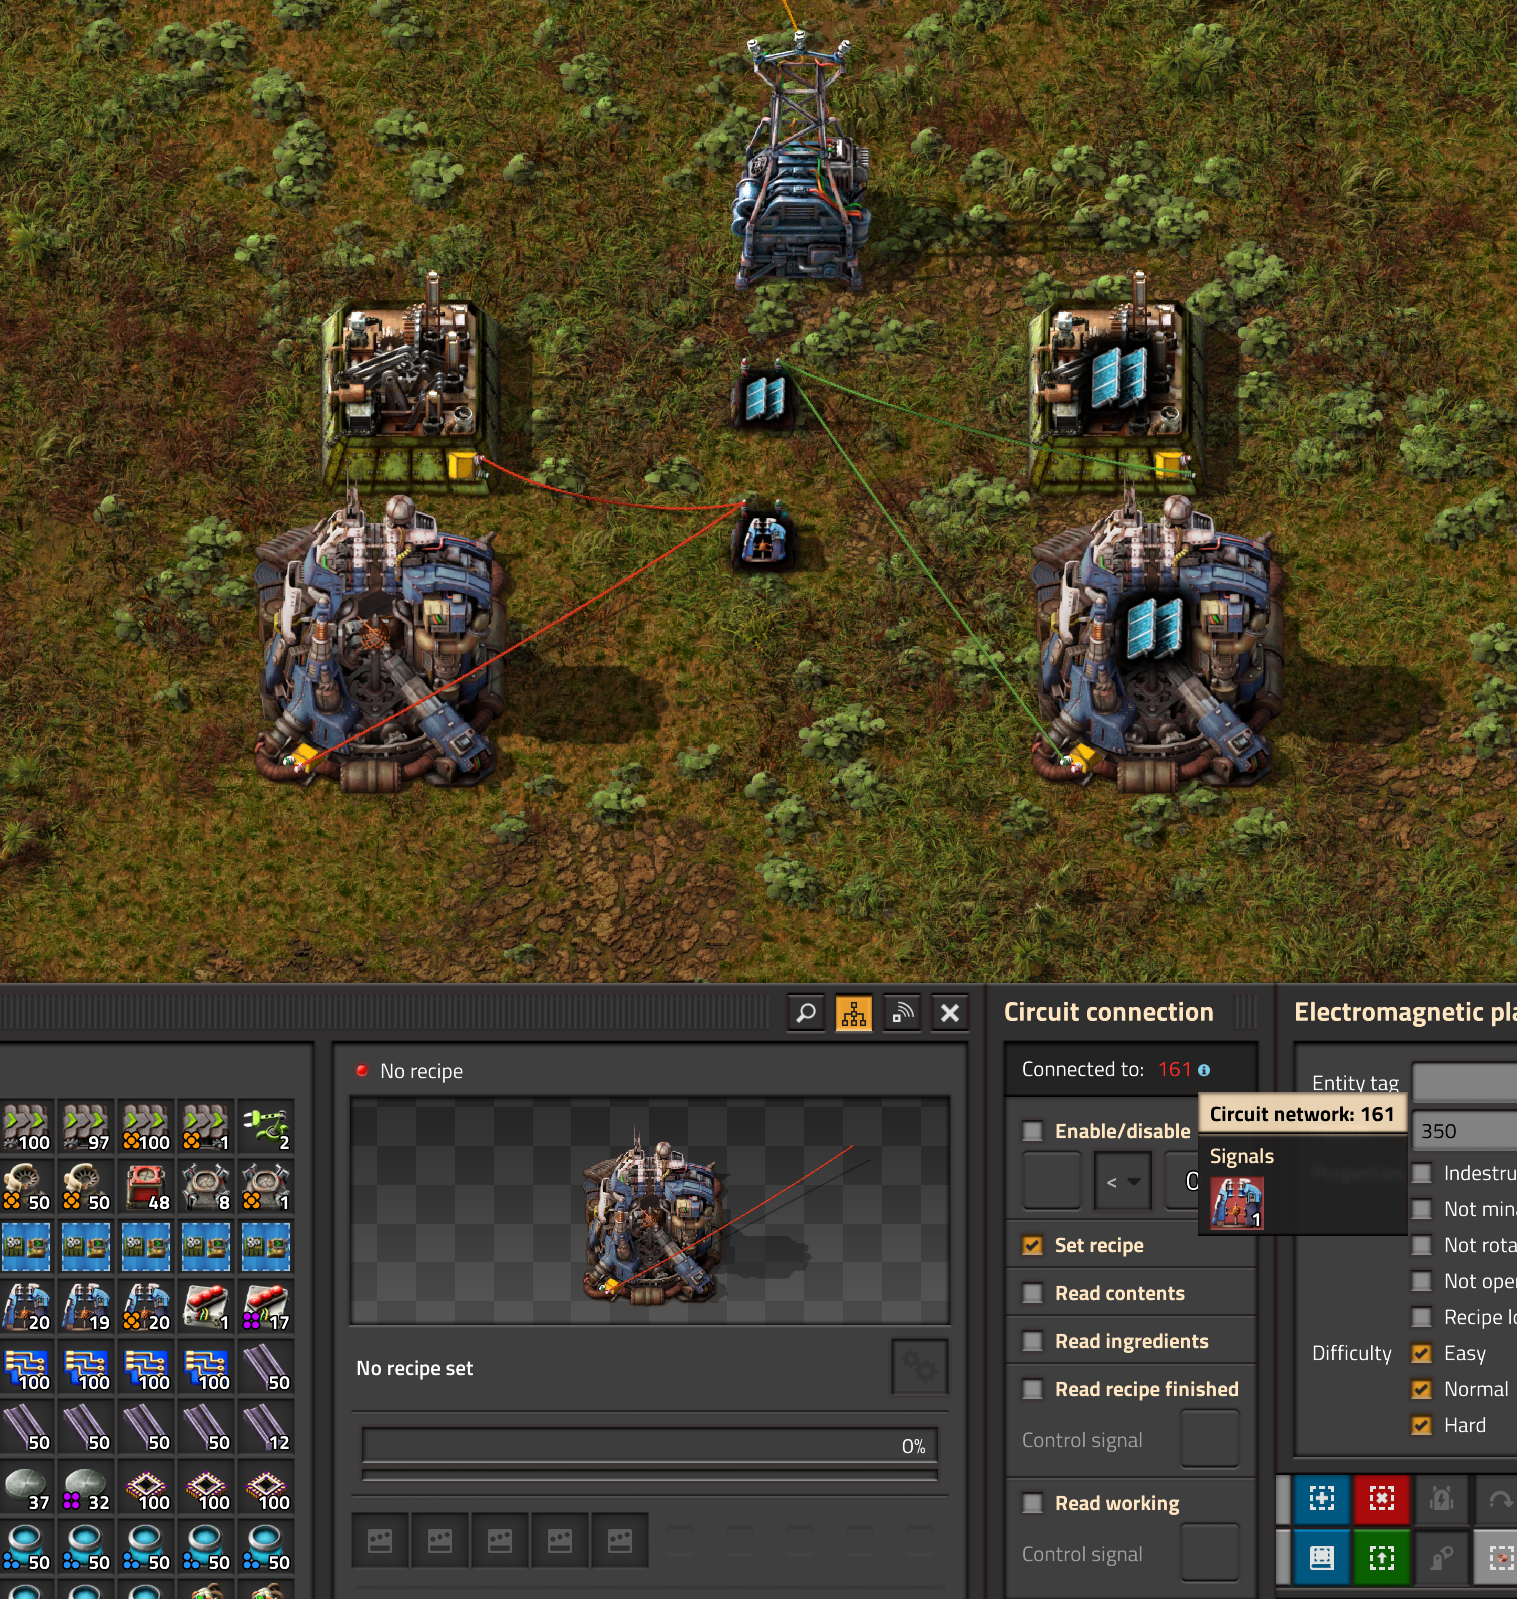This screenshot has width=1517, height=1599.
Task: Close the electromagnetic plant window
Action: [x=950, y=1013]
